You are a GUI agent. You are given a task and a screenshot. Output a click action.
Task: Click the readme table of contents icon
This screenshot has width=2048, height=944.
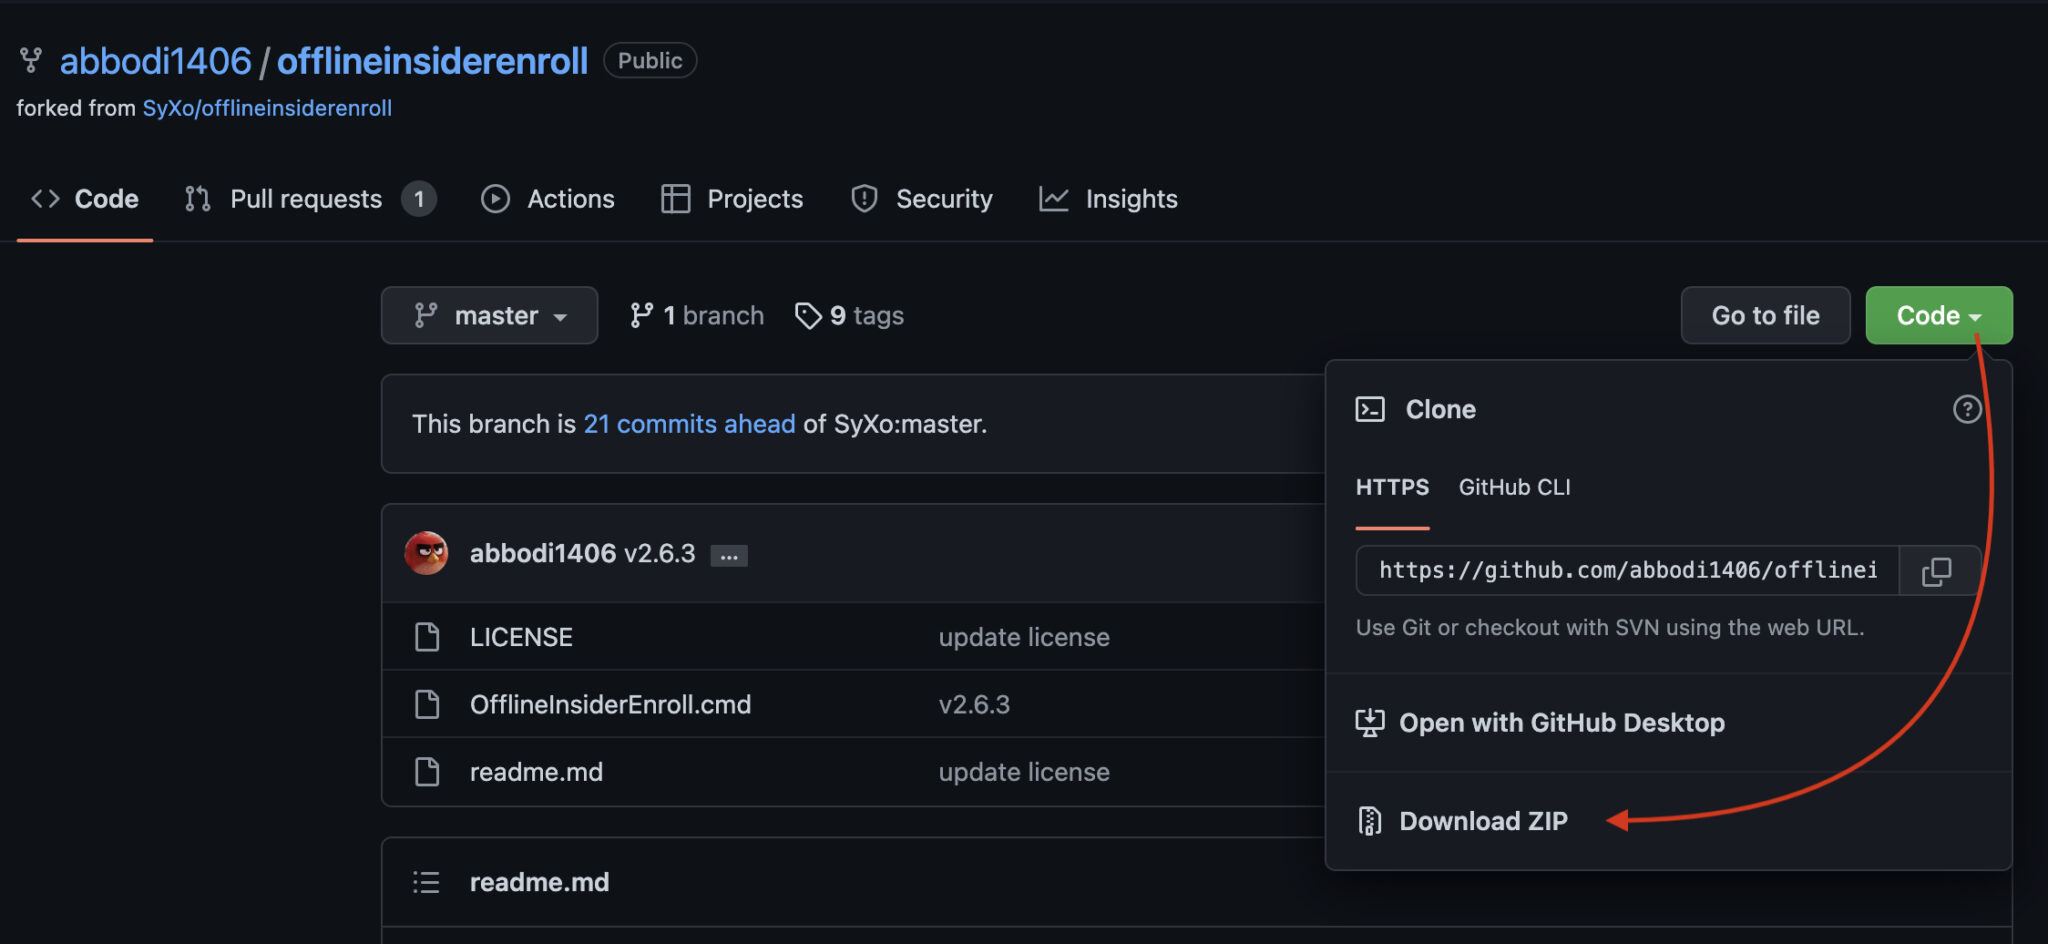tap(426, 882)
